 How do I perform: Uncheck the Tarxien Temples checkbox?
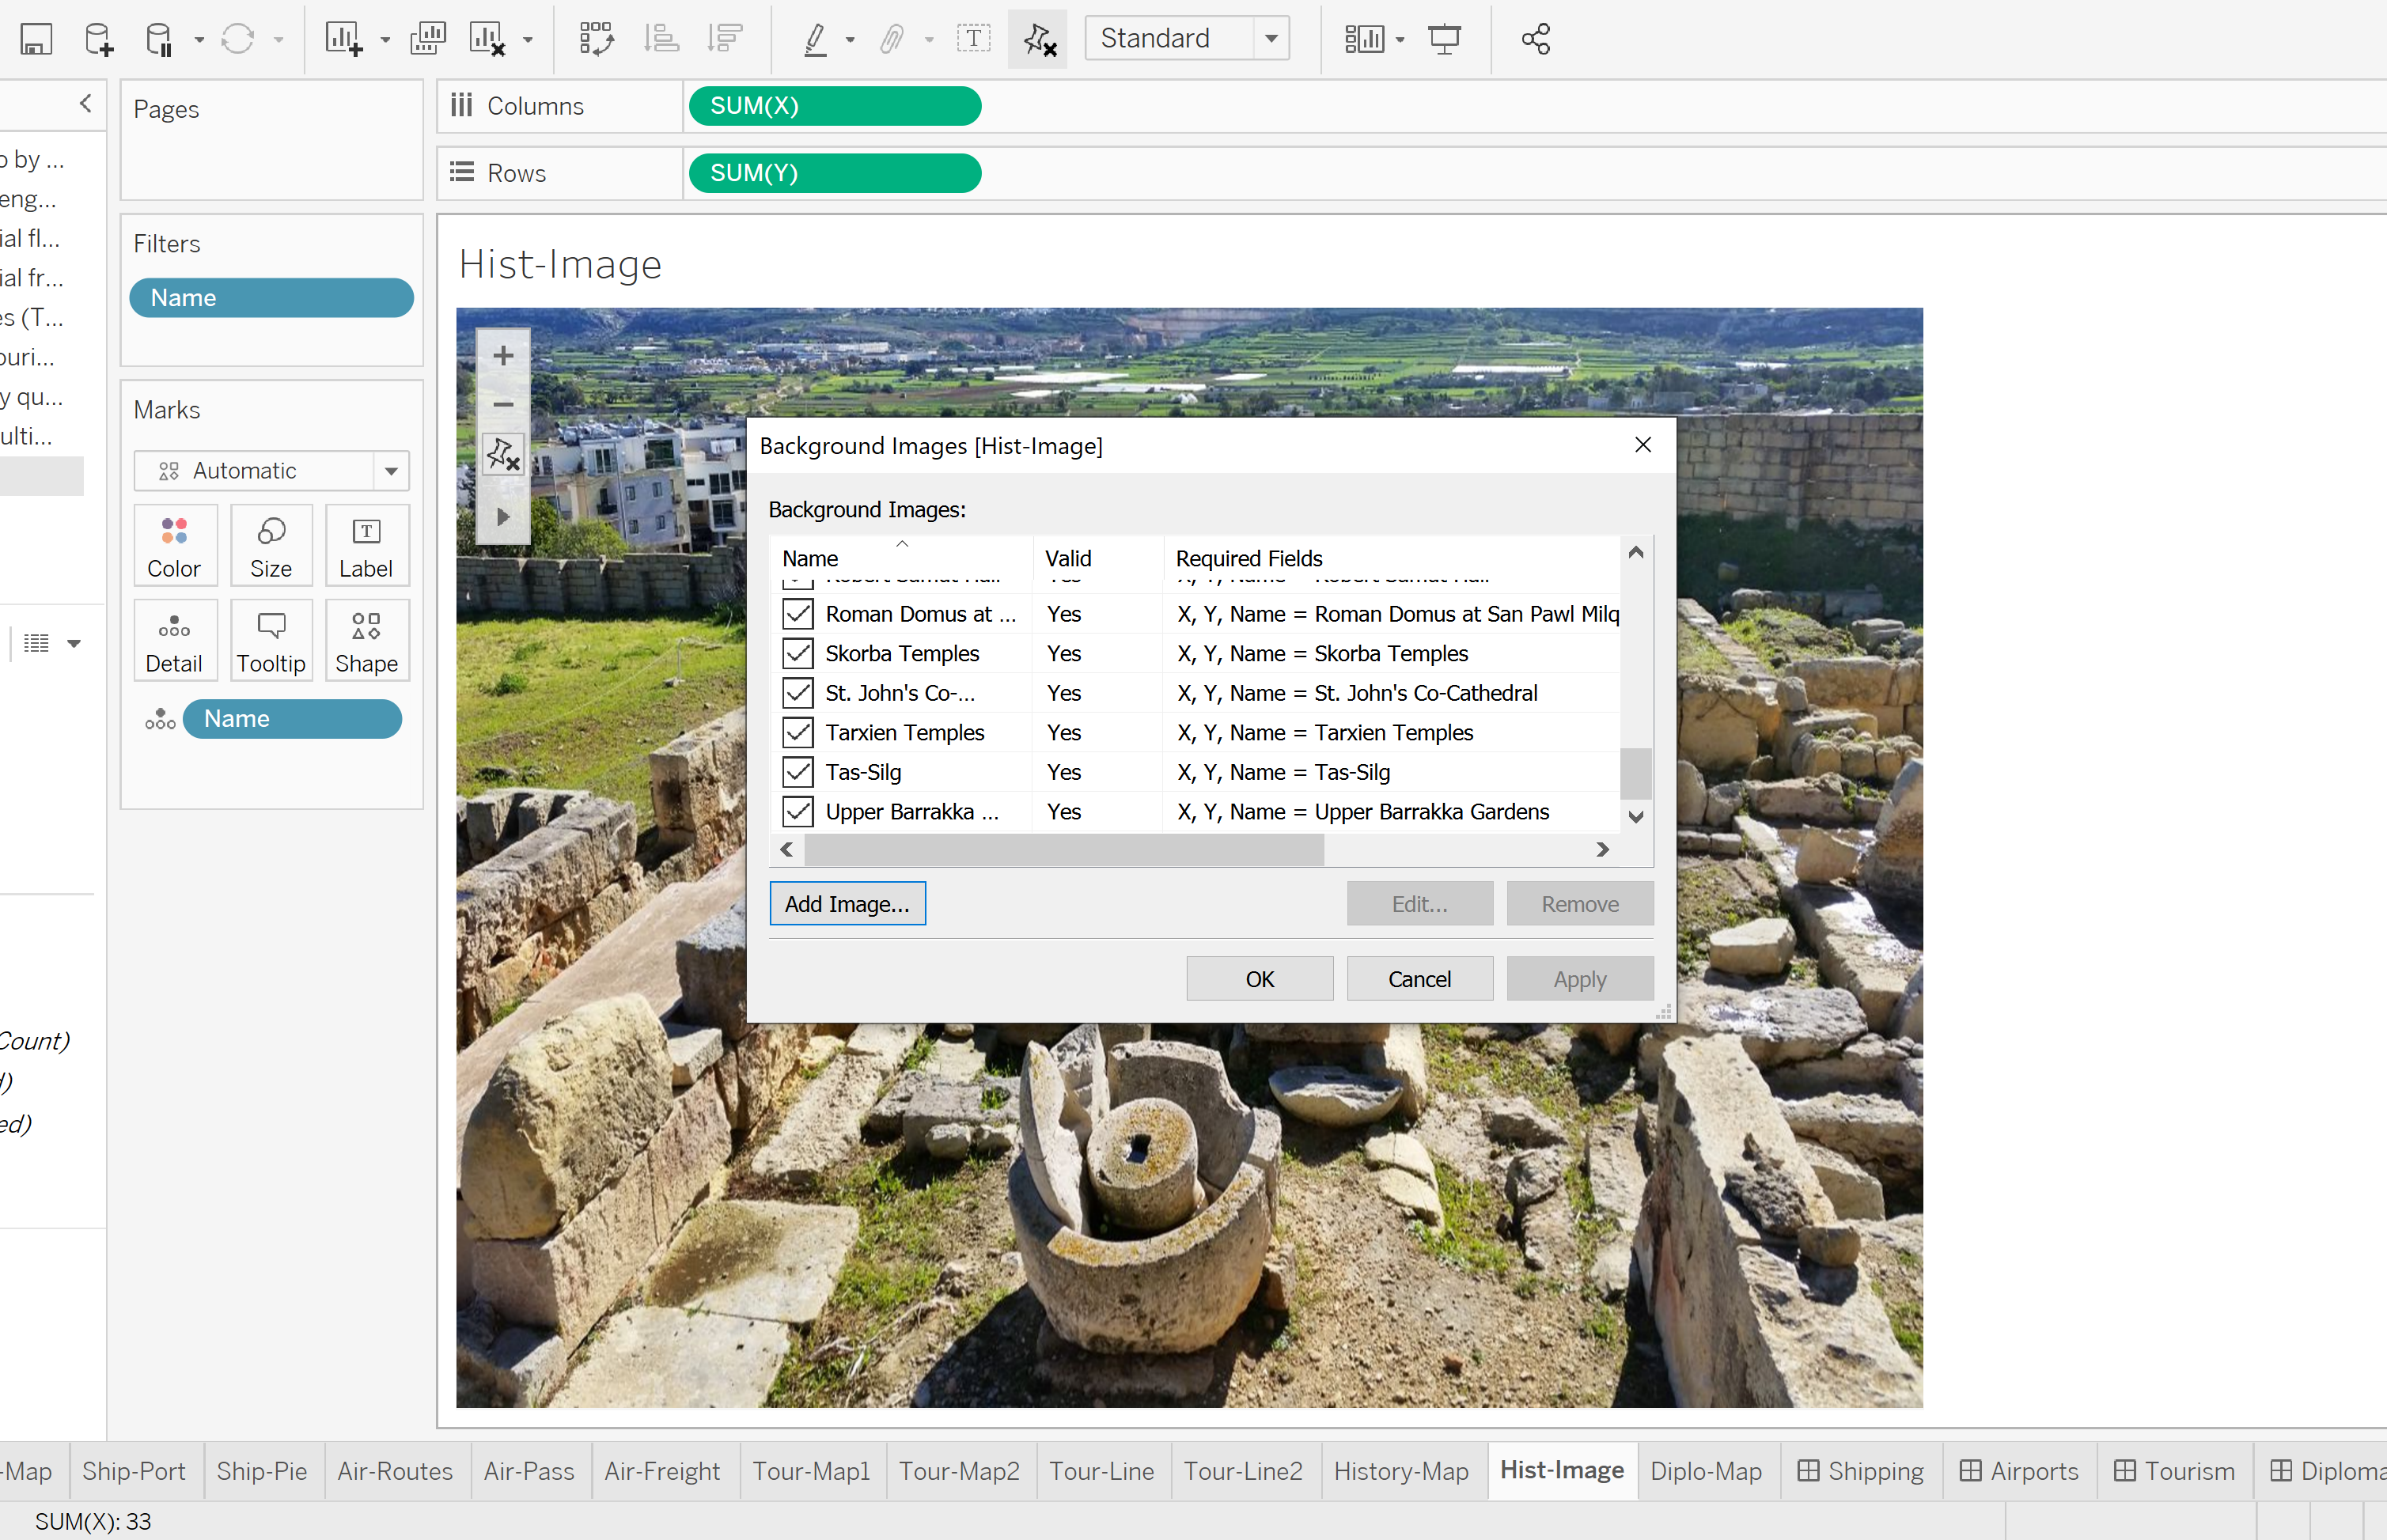(797, 732)
